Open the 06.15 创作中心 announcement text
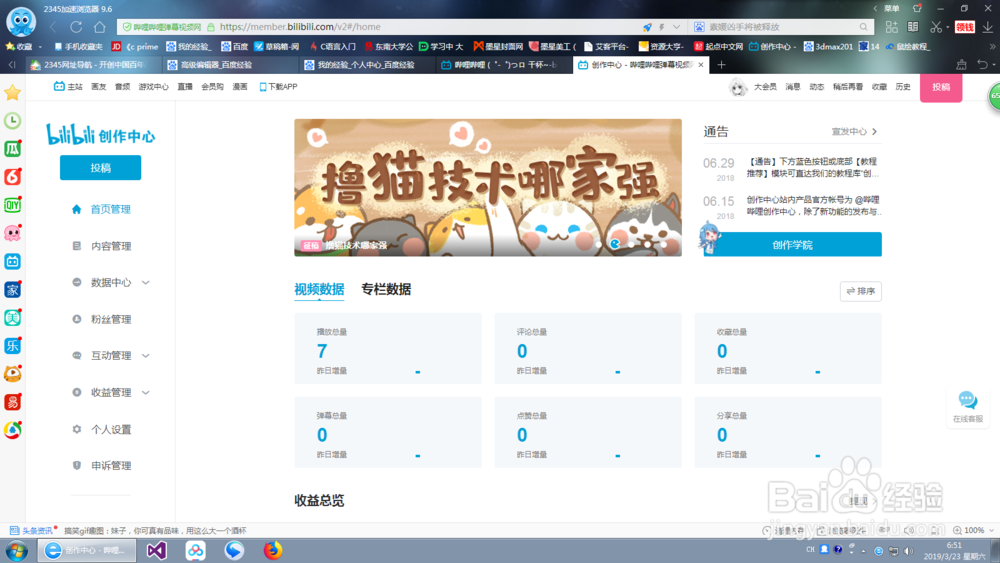 (812, 205)
